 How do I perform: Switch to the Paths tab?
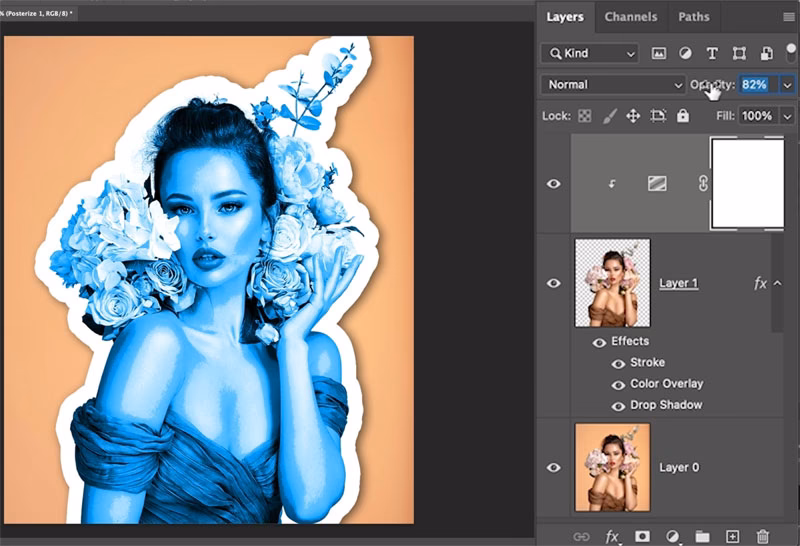point(693,17)
